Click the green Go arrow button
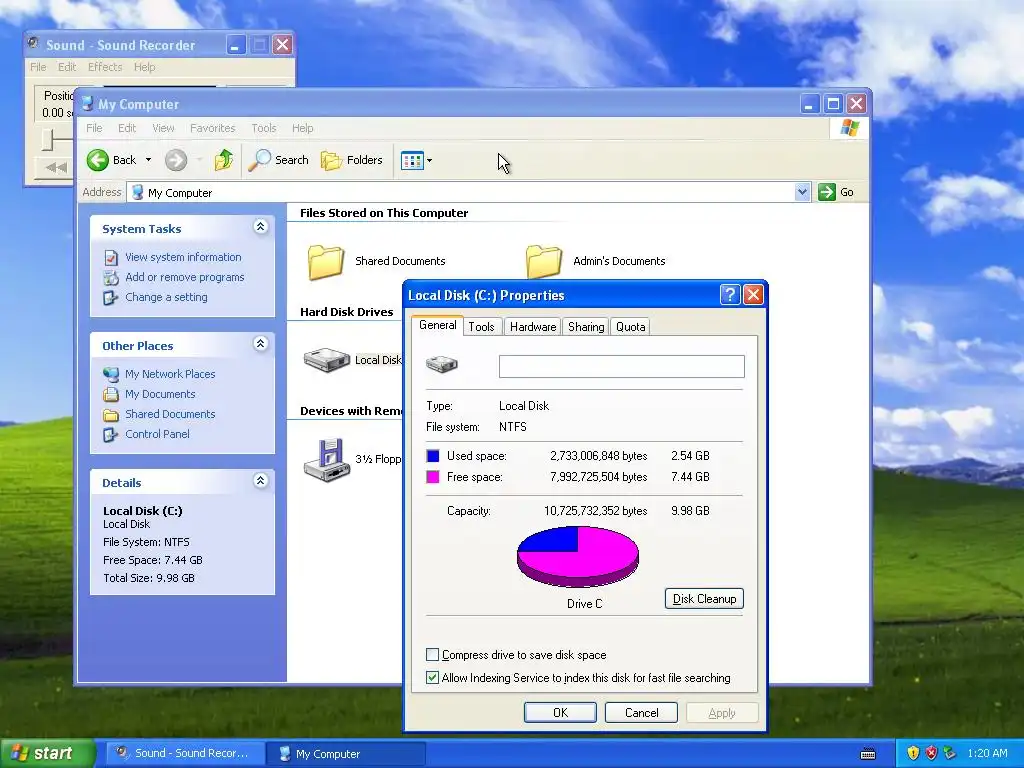 point(827,192)
